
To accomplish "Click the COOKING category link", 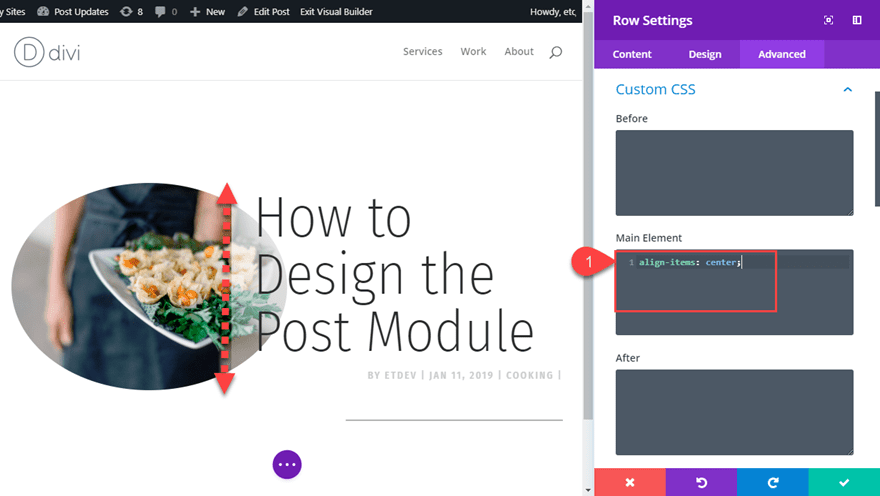I will [x=529, y=375].
